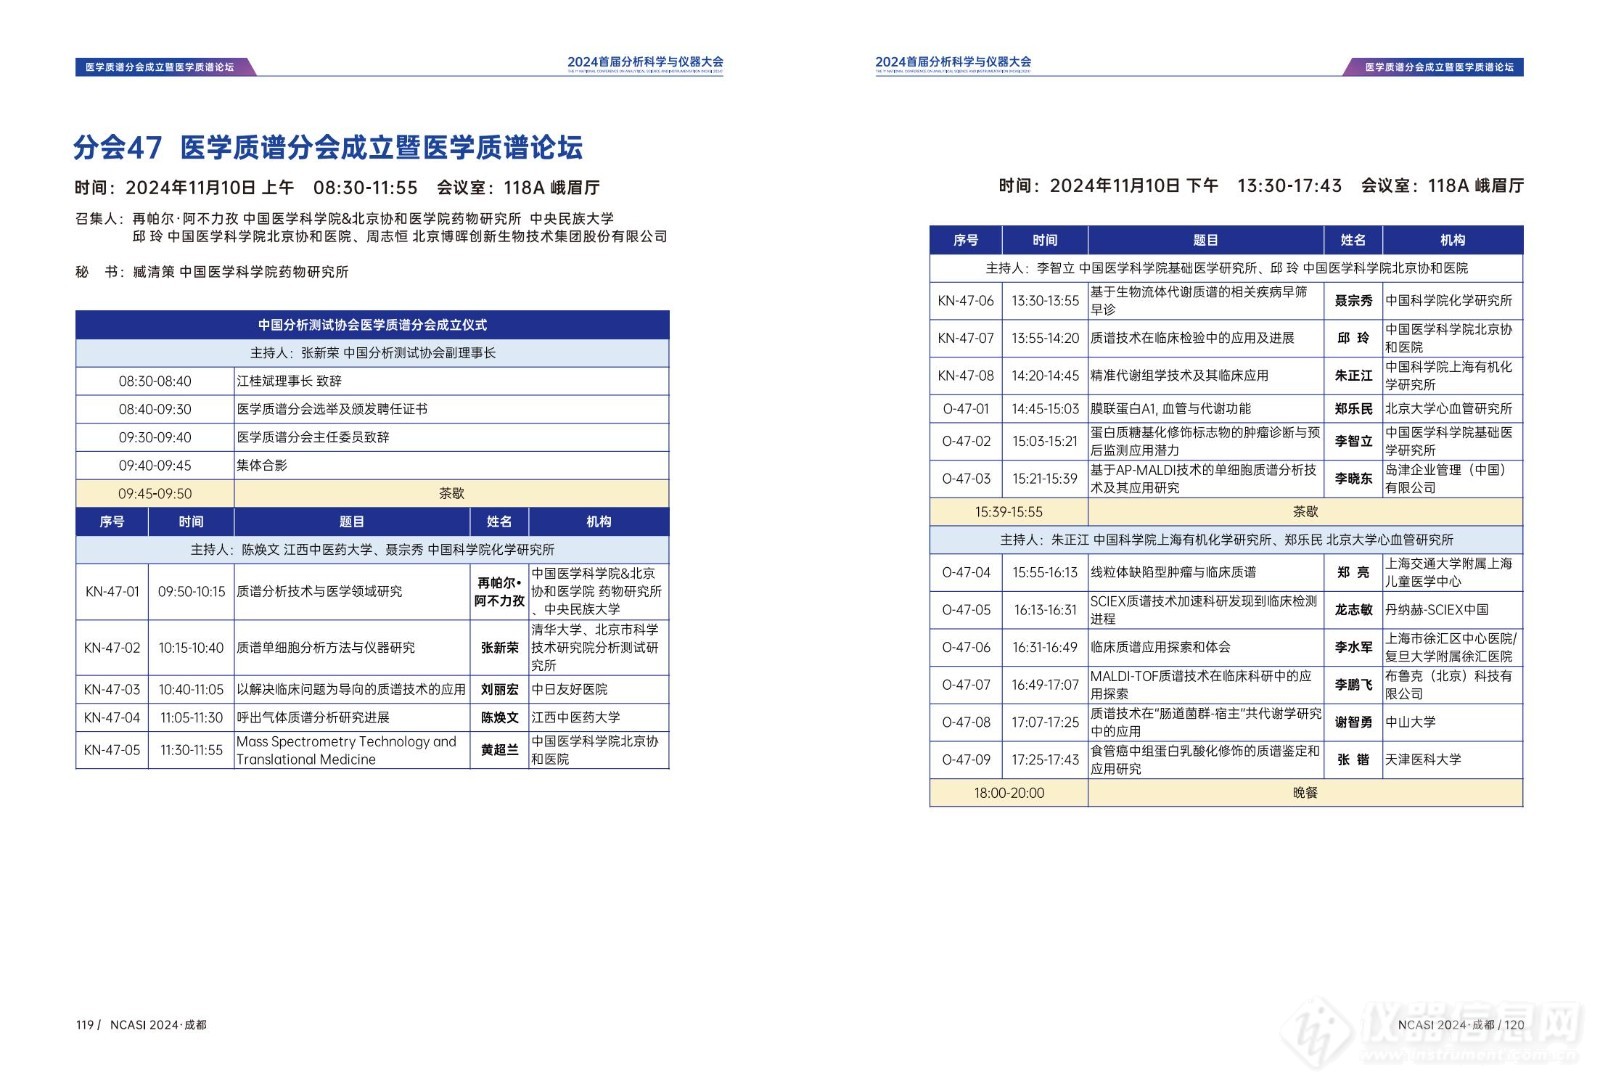Select session code KN-47-05
1600x1085 pixels.
tap(112, 750)
